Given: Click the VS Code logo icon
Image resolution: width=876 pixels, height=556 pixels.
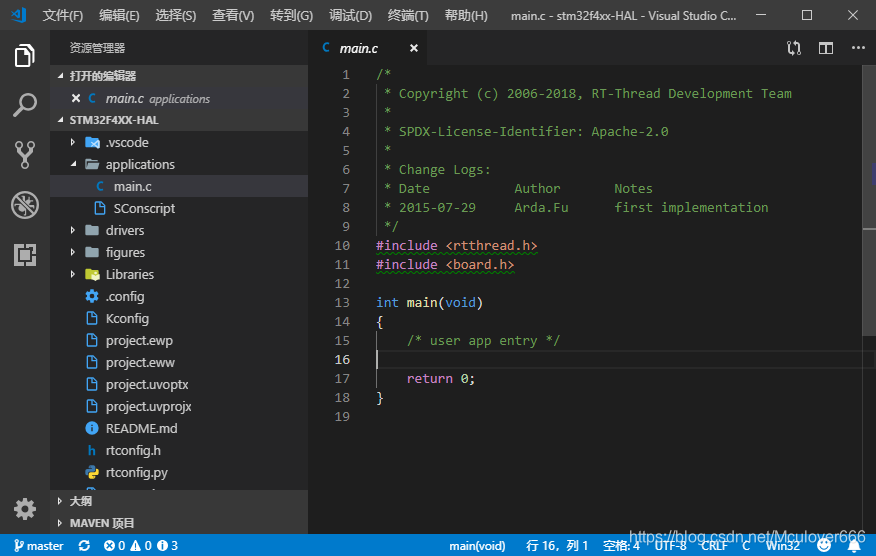Looking at the screenshot, I should tap(18, 15).
